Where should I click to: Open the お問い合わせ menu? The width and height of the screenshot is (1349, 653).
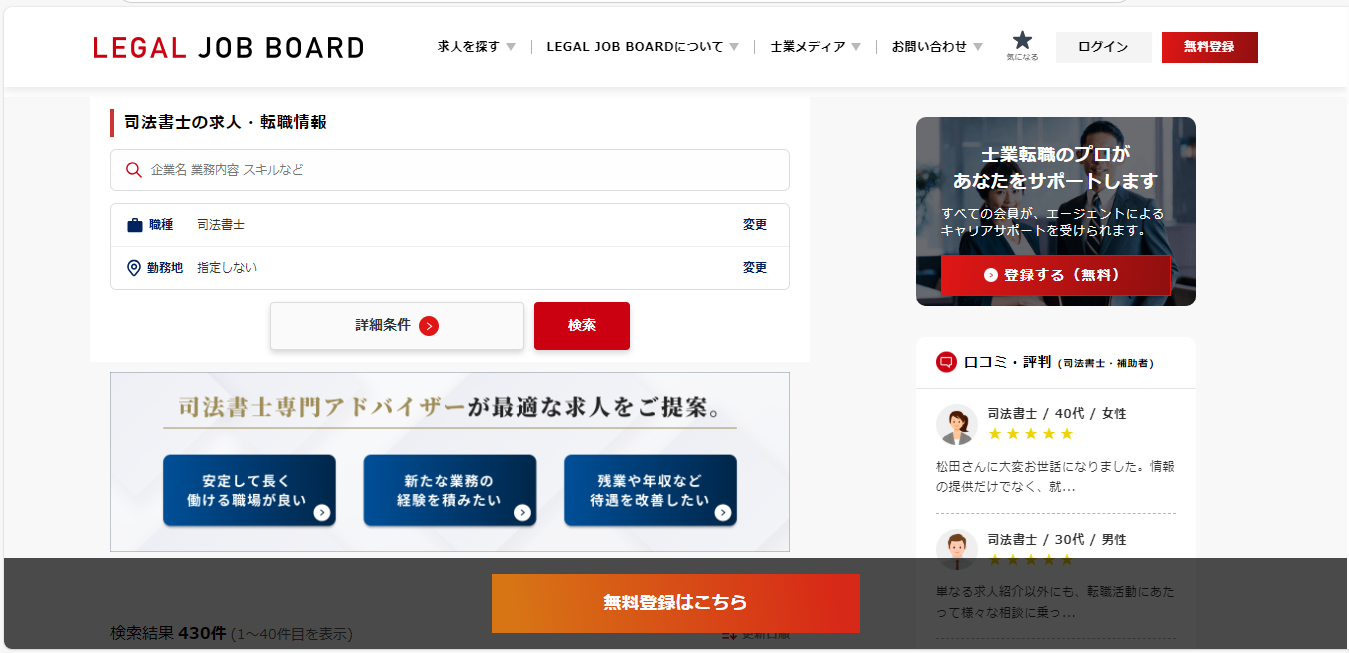coord(937,47)
